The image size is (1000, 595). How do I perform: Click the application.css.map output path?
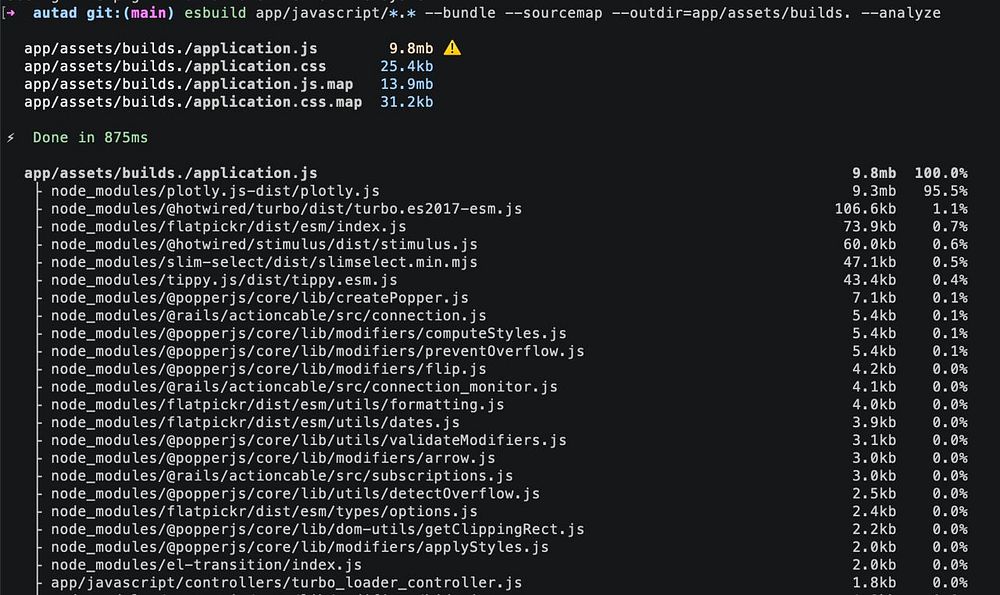coord(193,102)
